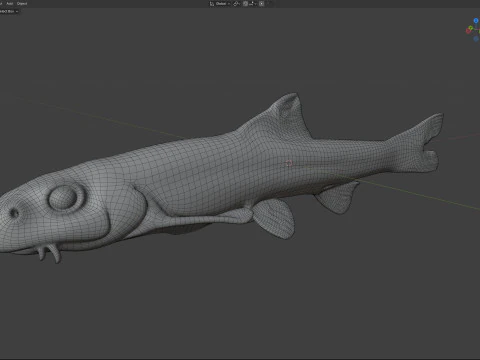Open the Object menu
This screenshot has height=360, width=480.
tap(22, 4)
